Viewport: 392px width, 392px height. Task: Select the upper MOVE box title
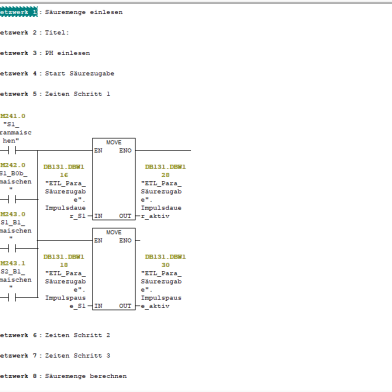click(114, 142)
